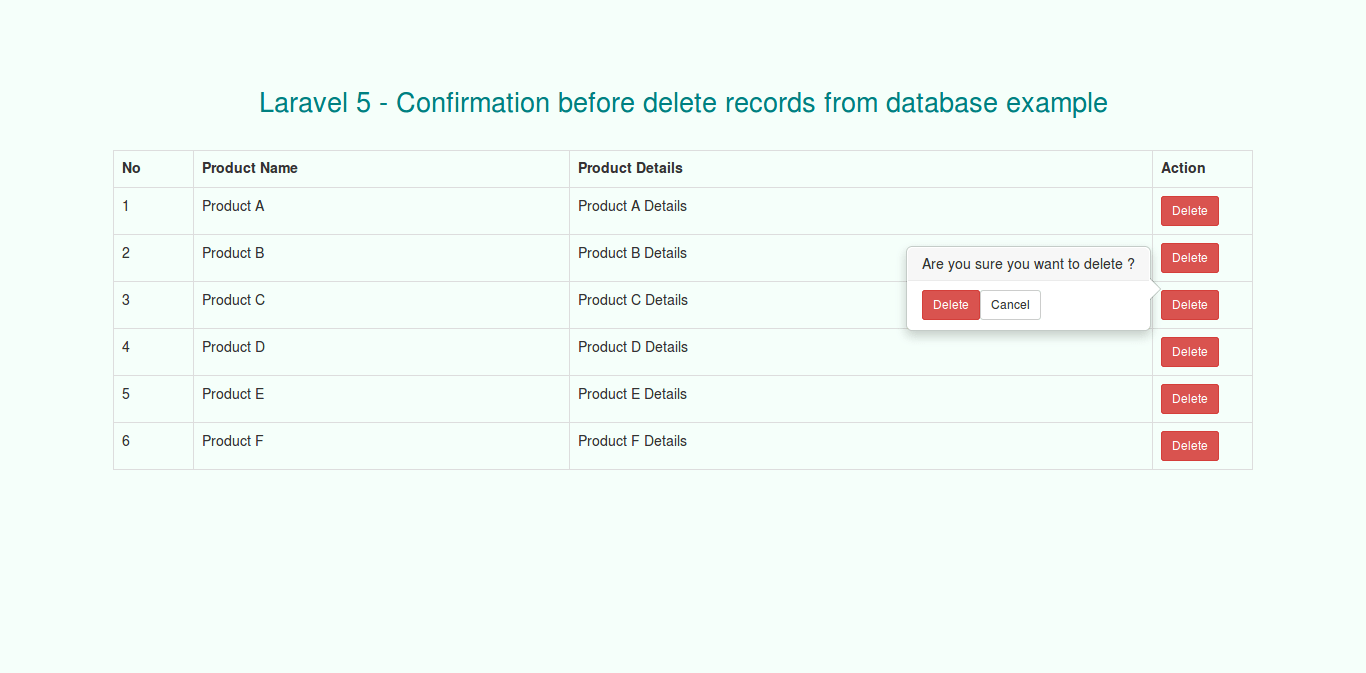1366x673 pixels.
Task: Remove Product F using its Delete button
Action: 1189,446
